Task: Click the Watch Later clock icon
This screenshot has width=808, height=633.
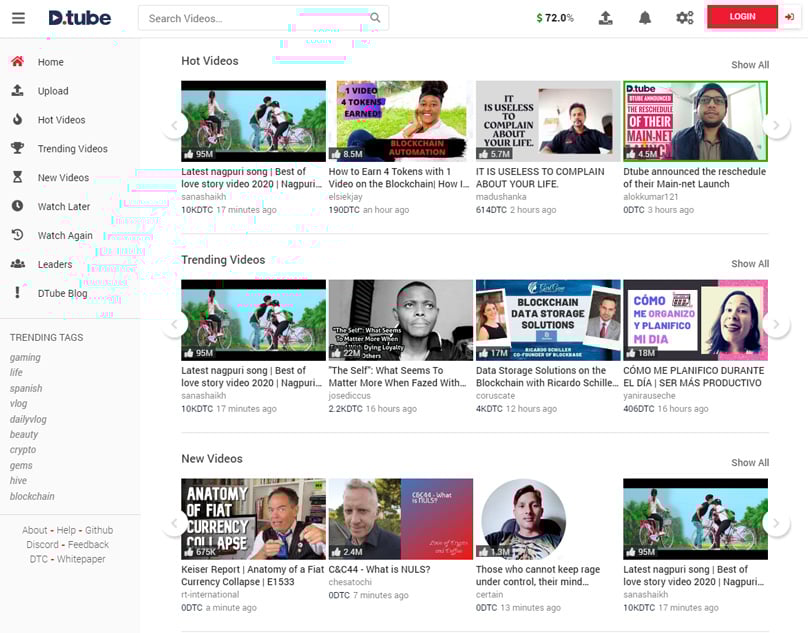Action: pos(18,206)
